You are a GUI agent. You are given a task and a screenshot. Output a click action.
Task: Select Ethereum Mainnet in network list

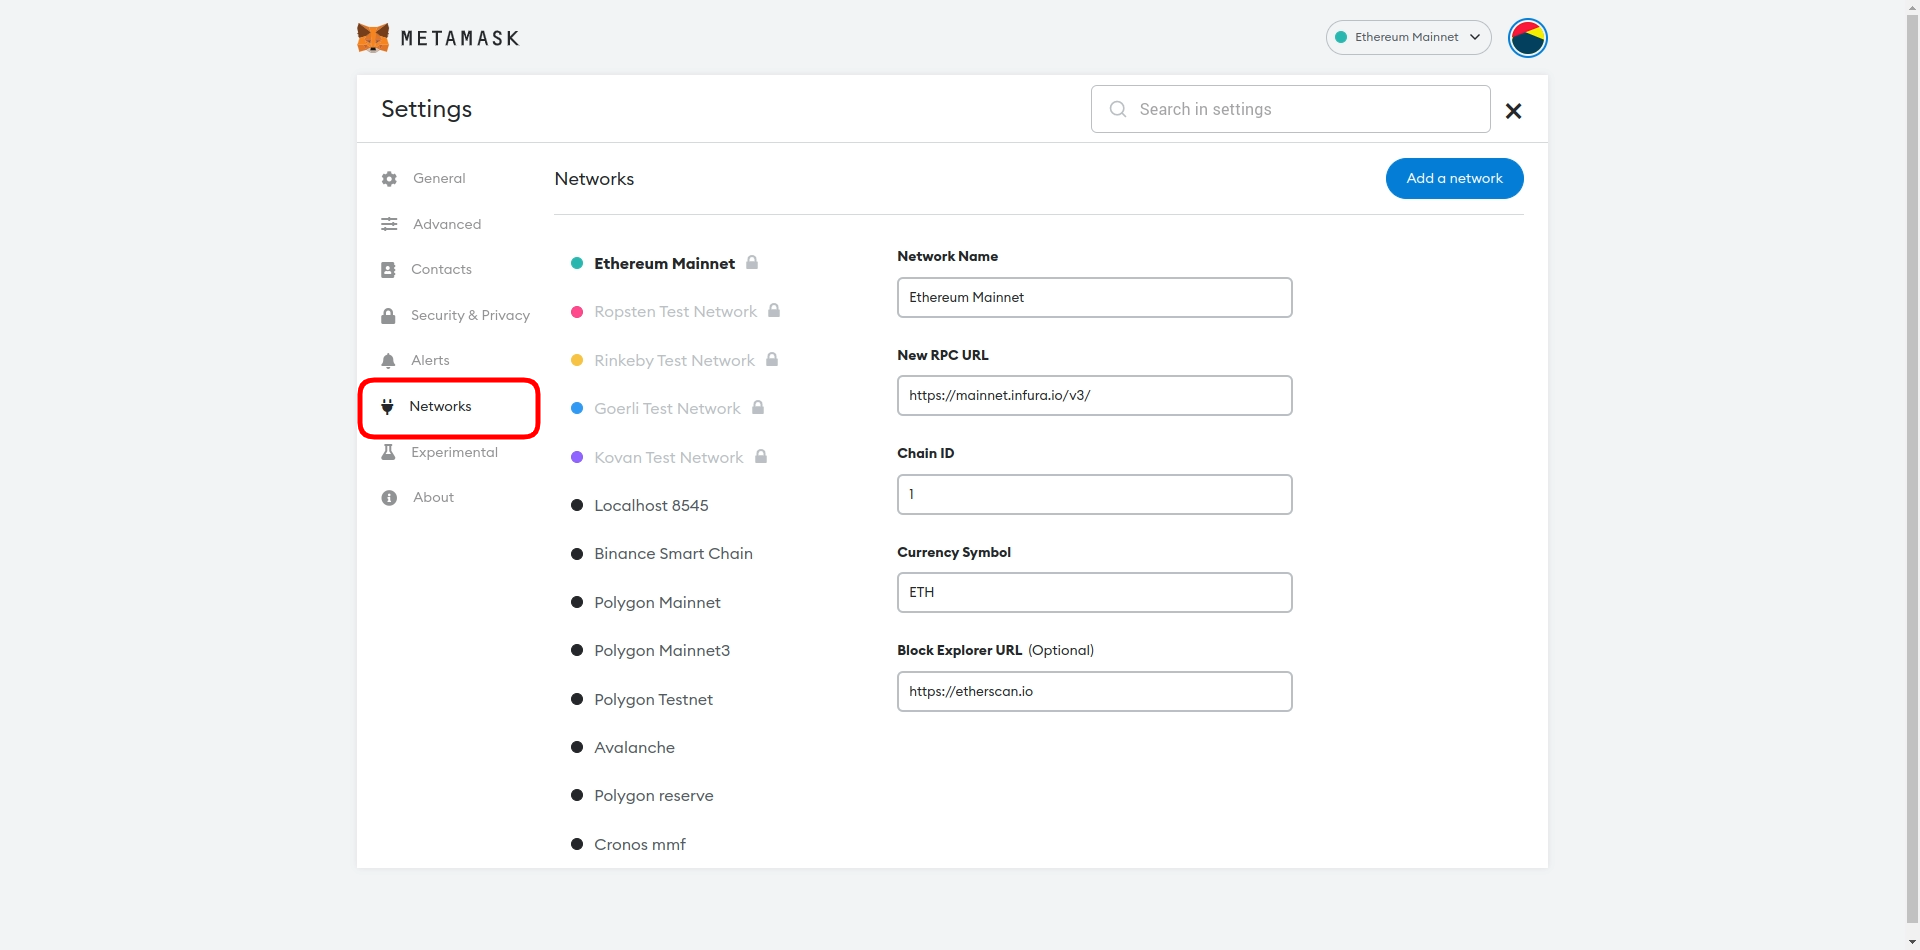click(664, 263)
